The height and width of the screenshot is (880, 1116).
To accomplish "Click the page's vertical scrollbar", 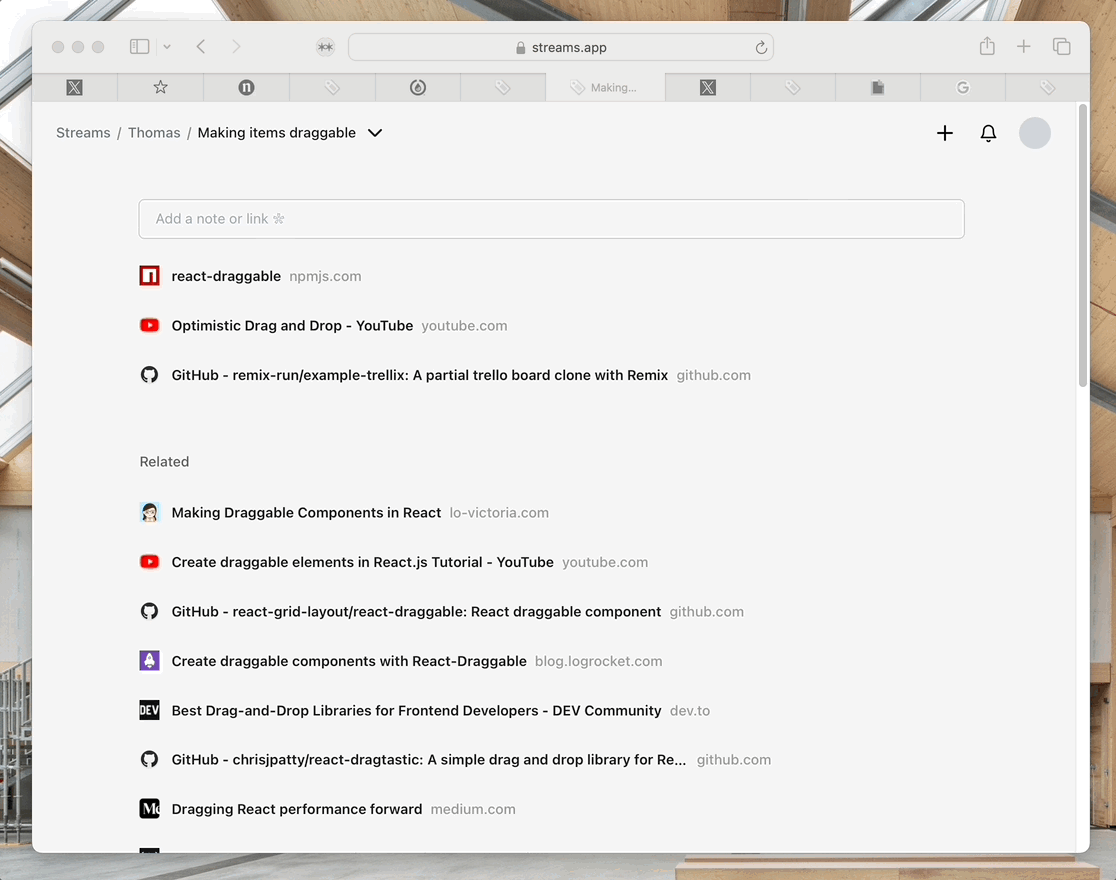I will click(1083, 250).
